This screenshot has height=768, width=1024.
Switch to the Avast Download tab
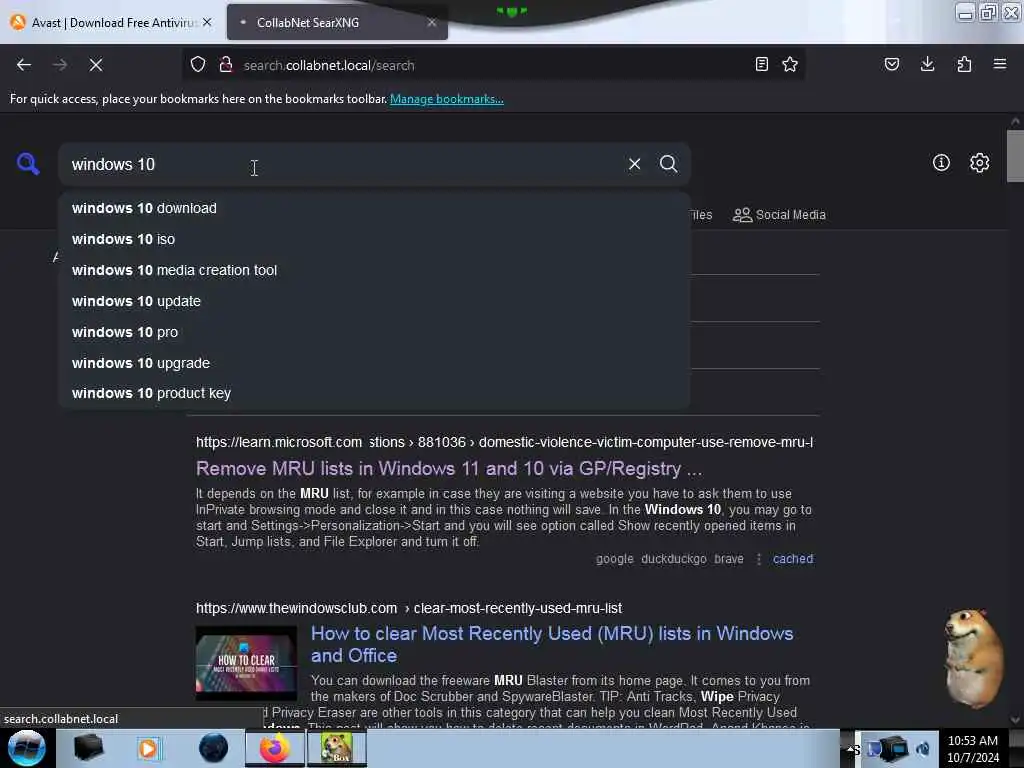[x=110, y=22]
